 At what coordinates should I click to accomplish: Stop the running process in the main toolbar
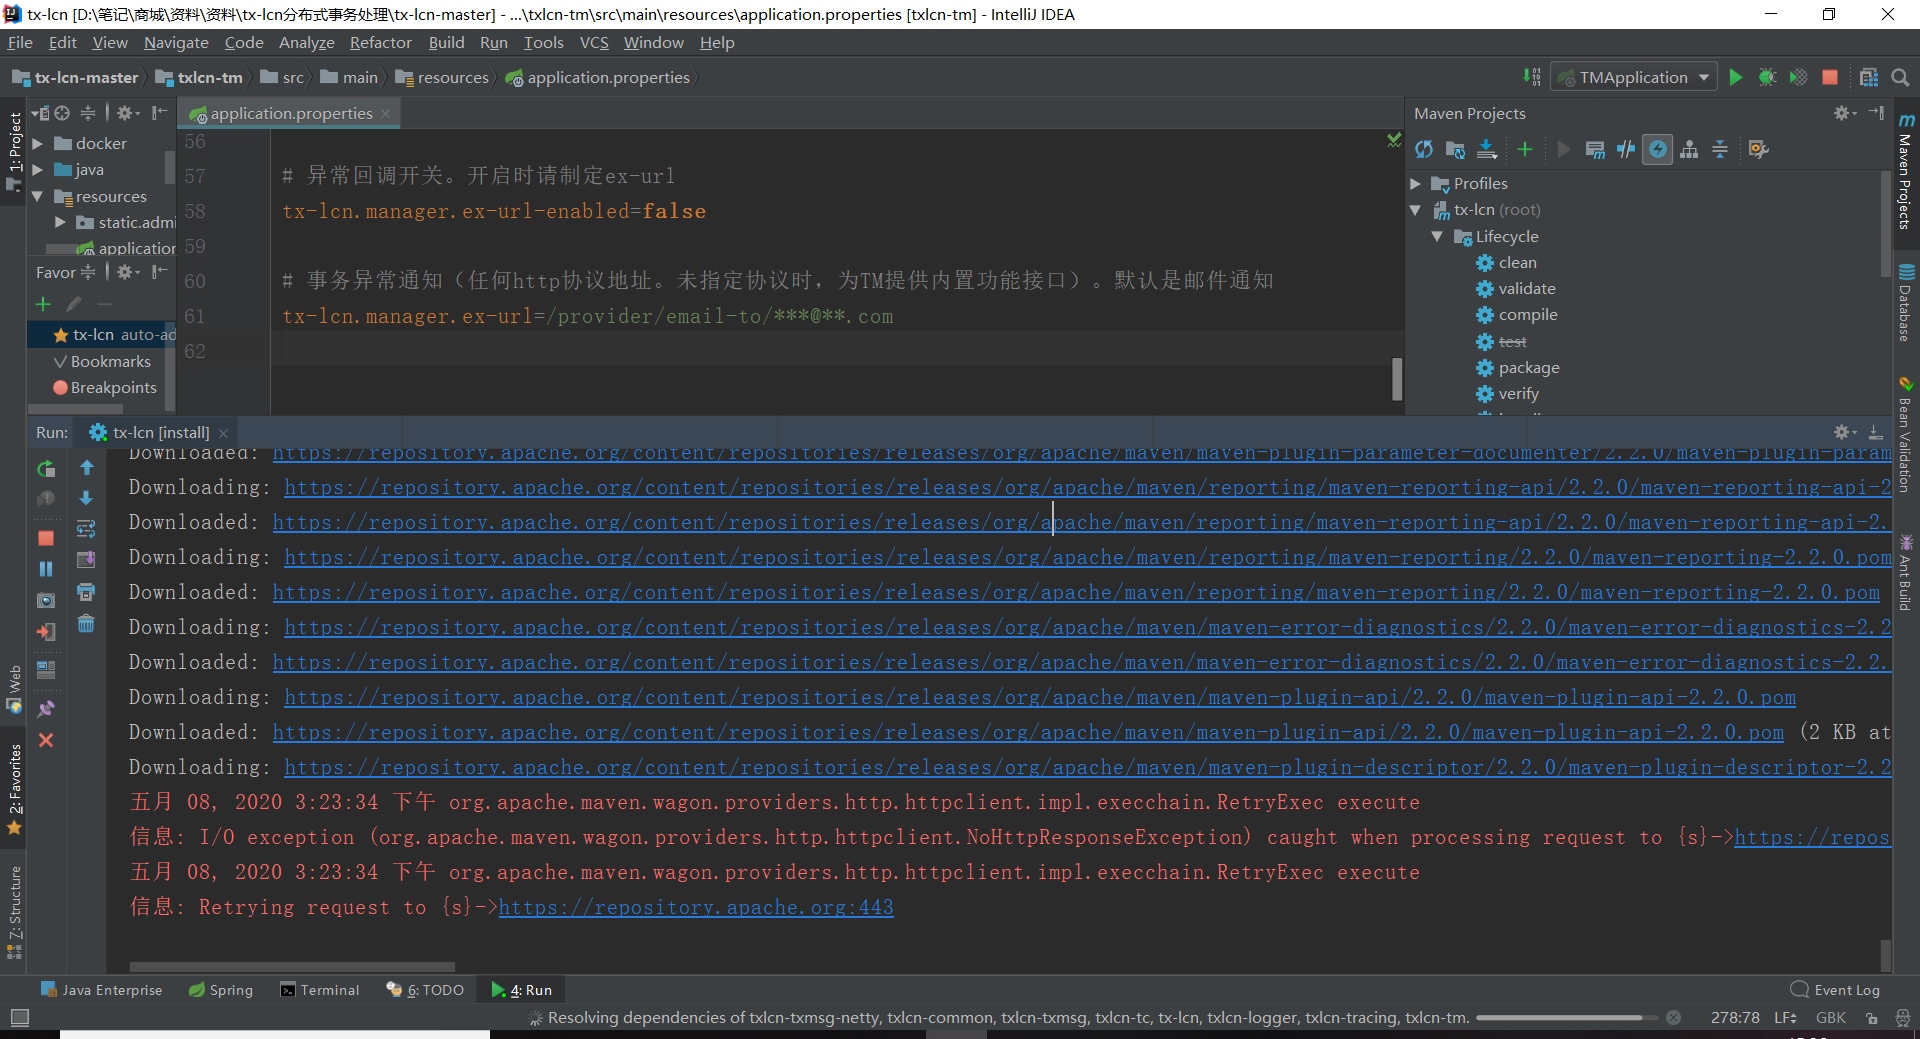pyautogui.click(x=1830, y=78)
